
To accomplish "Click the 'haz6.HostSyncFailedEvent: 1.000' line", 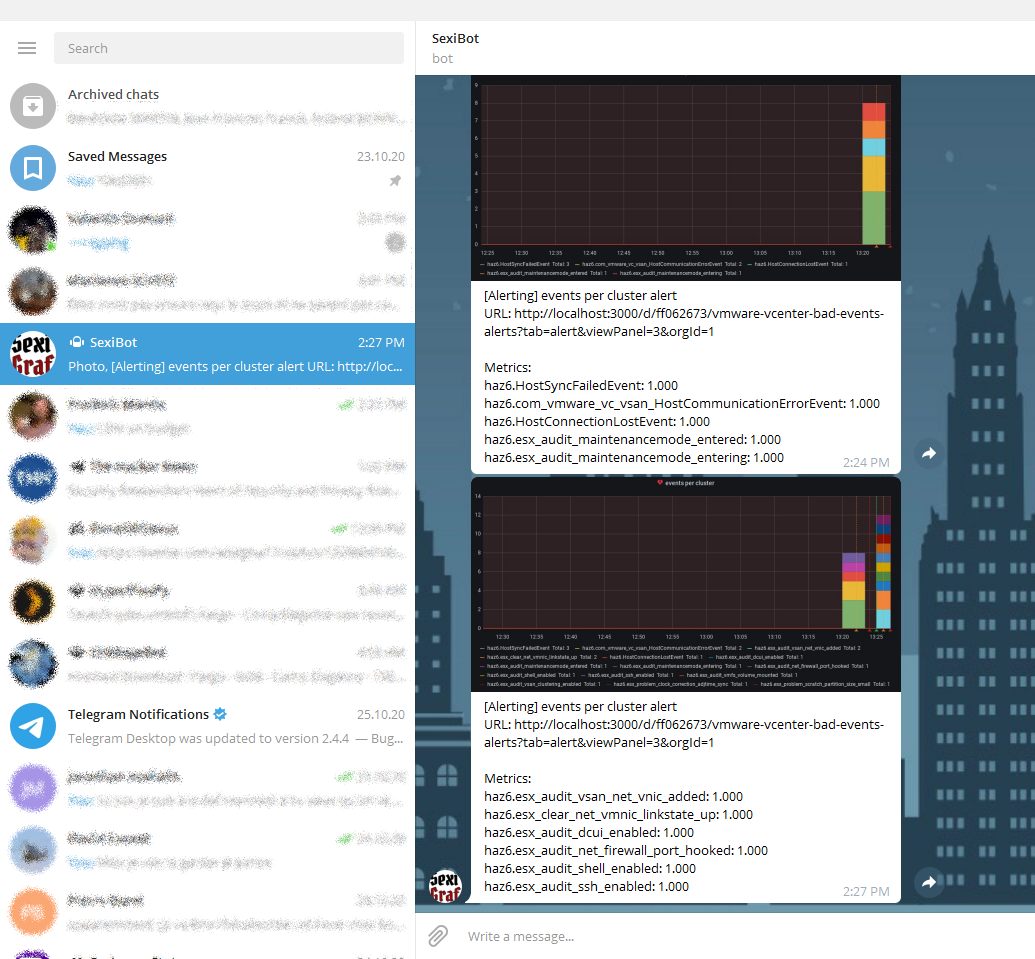I will [x=581, y=385].
